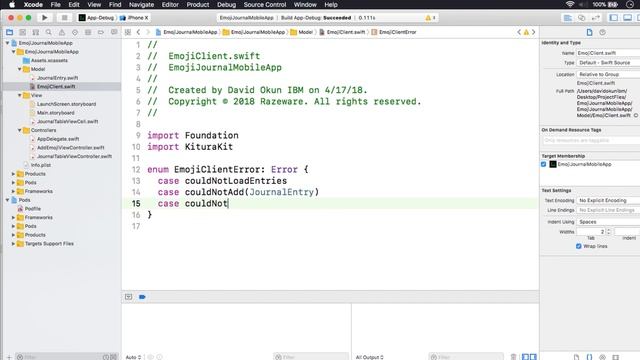
Task: Open the Product menu
Action: point(198,4)
